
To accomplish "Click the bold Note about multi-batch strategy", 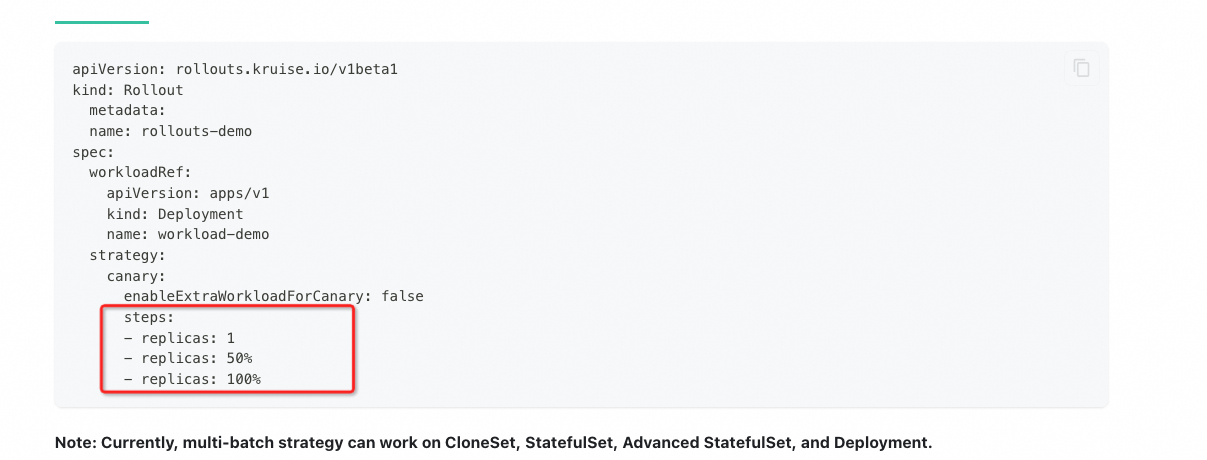I will [x=493, y=442].
